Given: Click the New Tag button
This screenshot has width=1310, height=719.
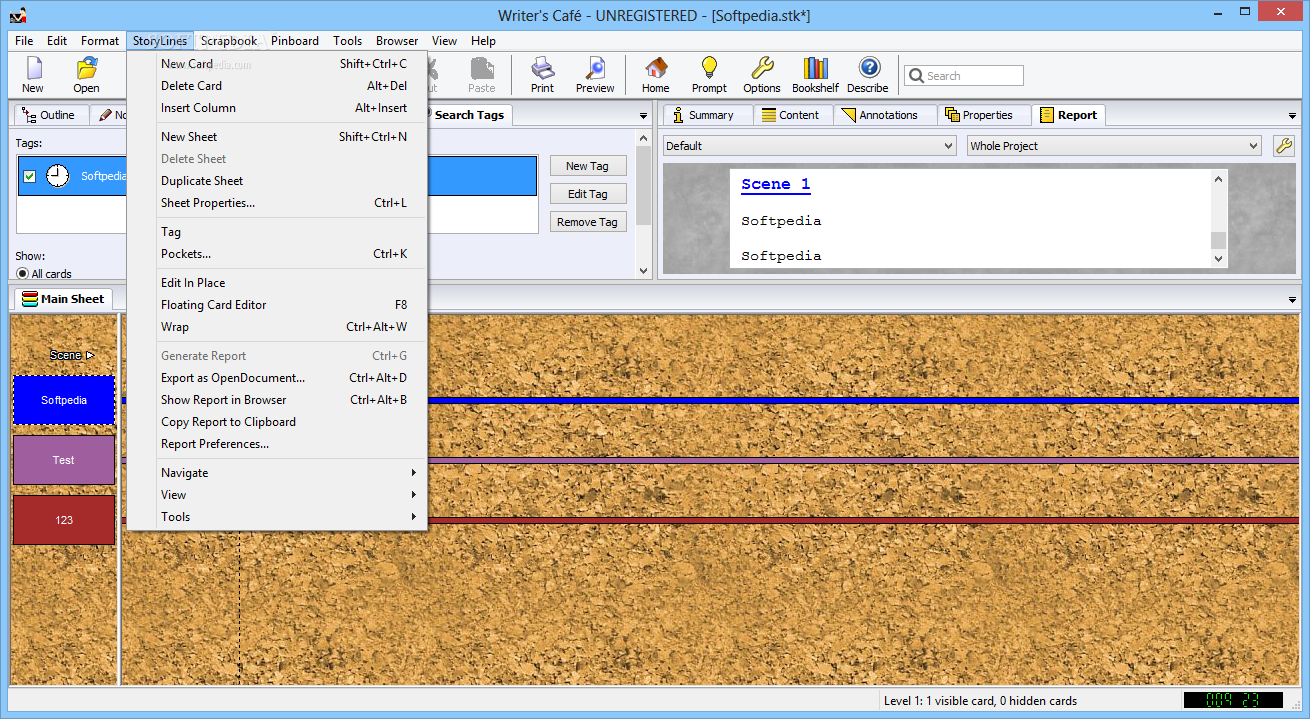Looking at the screenshot, I should [x=587, y=166].
